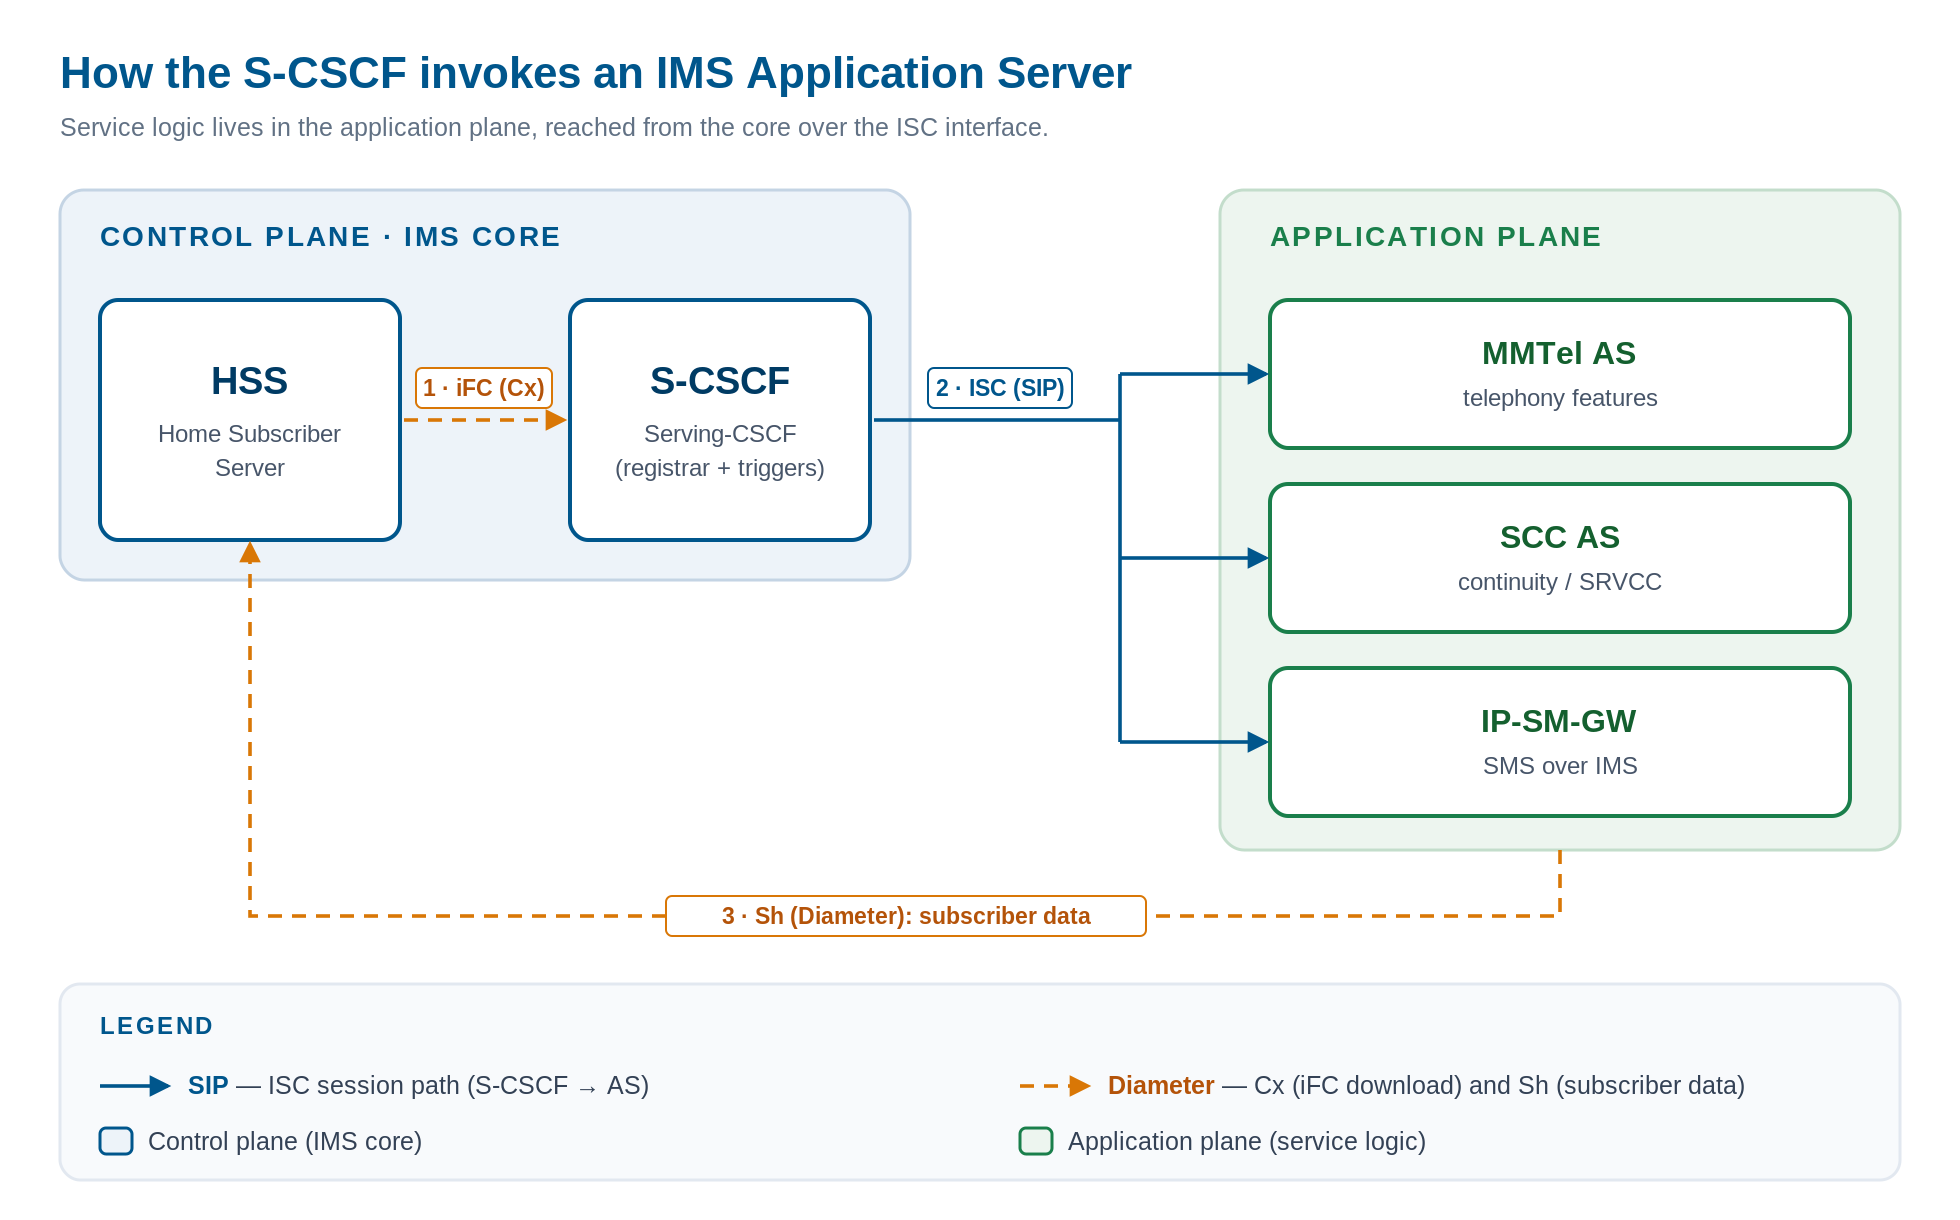Click the 'LEGEND' heading

[157, 1026]
